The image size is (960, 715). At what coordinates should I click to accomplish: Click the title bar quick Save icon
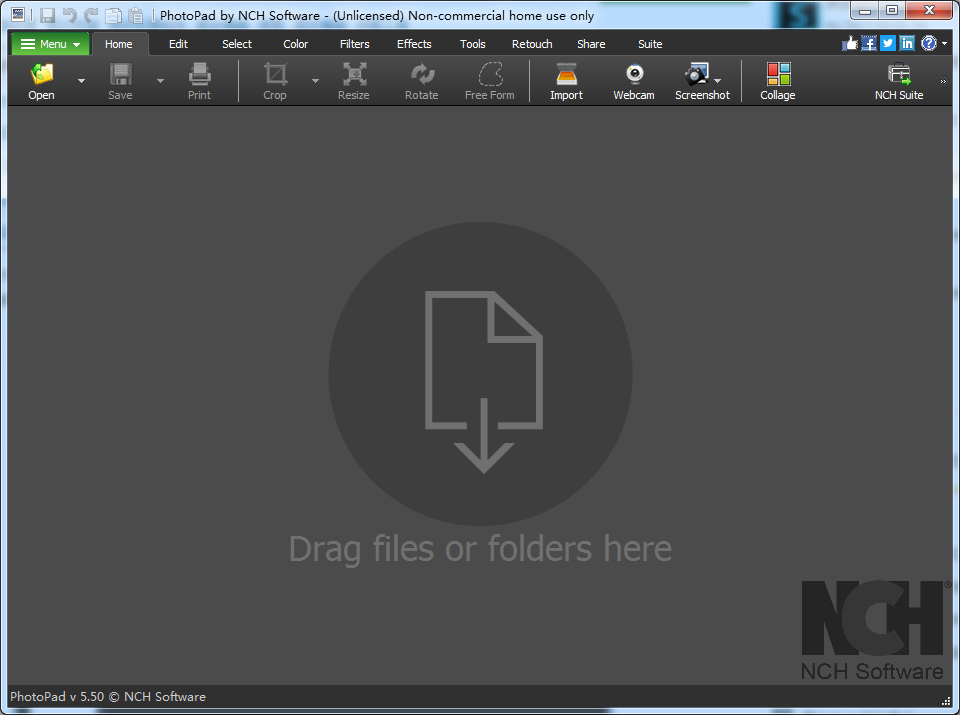47,15
